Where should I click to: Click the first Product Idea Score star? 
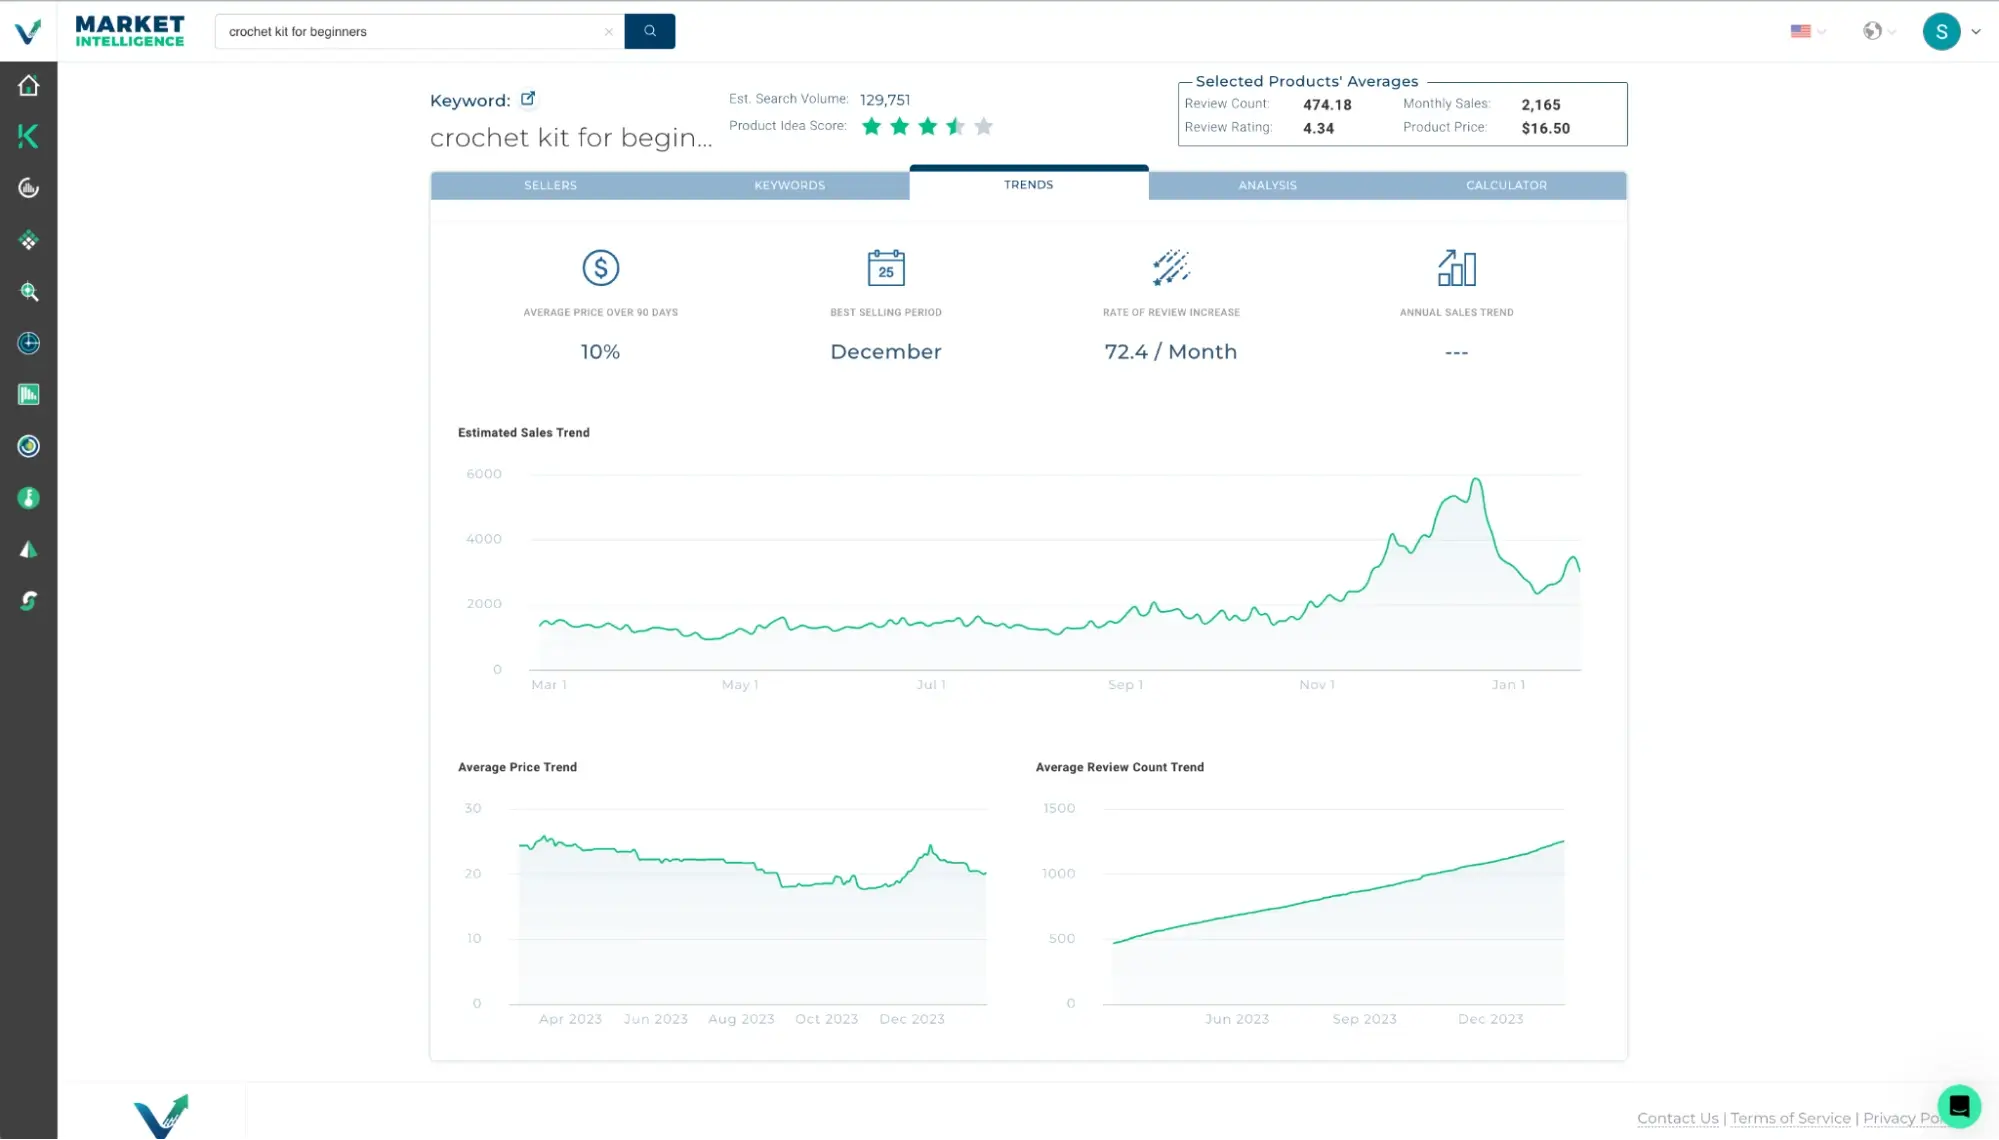(872, 126)
